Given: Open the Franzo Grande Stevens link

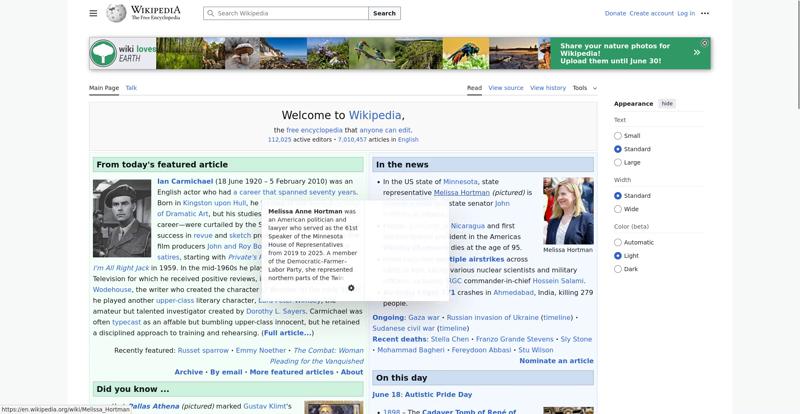Looking at the screenshot, I should coord(514,339).
